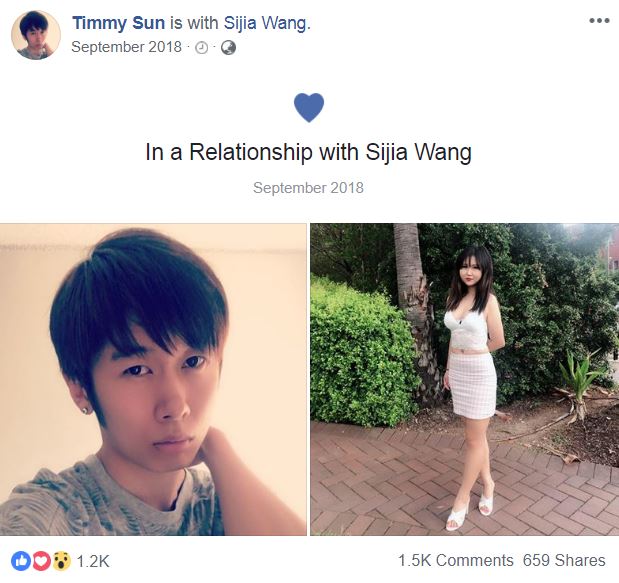Open Timmy Sun's profile name link
Viewport: 619px width, 583px height.
click(x=118, y=23)
